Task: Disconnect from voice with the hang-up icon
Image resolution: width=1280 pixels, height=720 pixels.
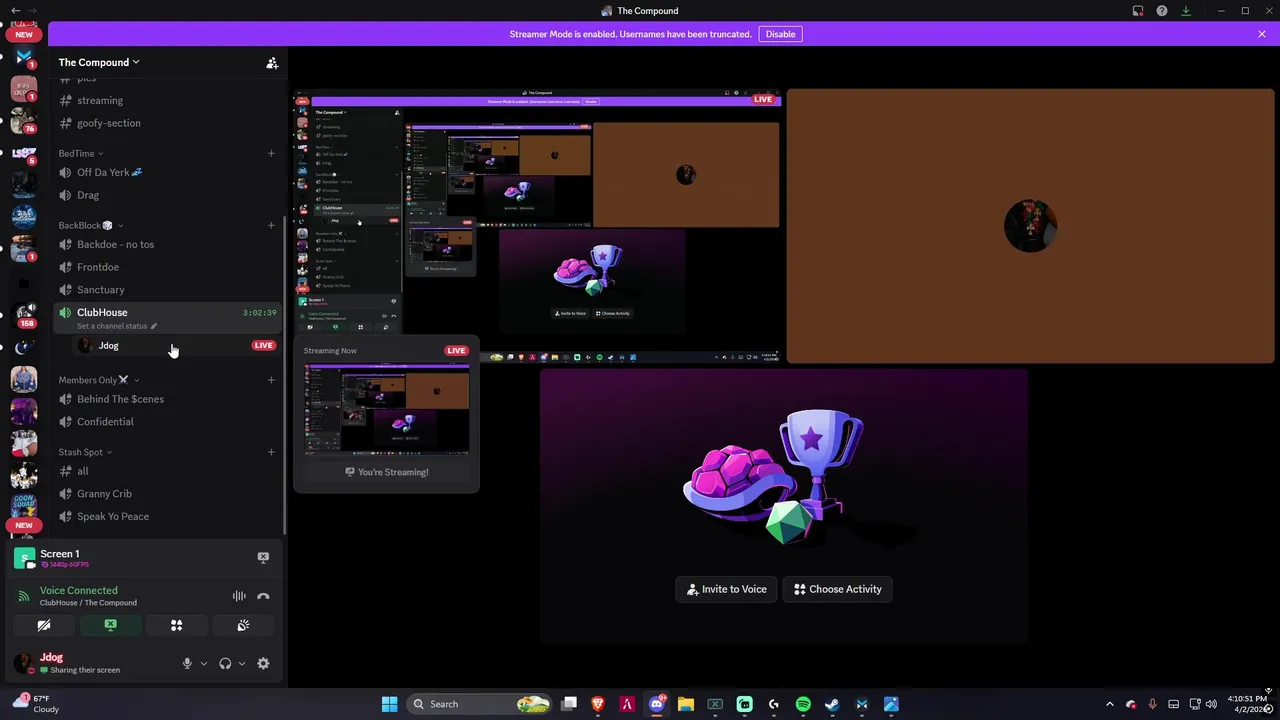Action: coord(263,596)
